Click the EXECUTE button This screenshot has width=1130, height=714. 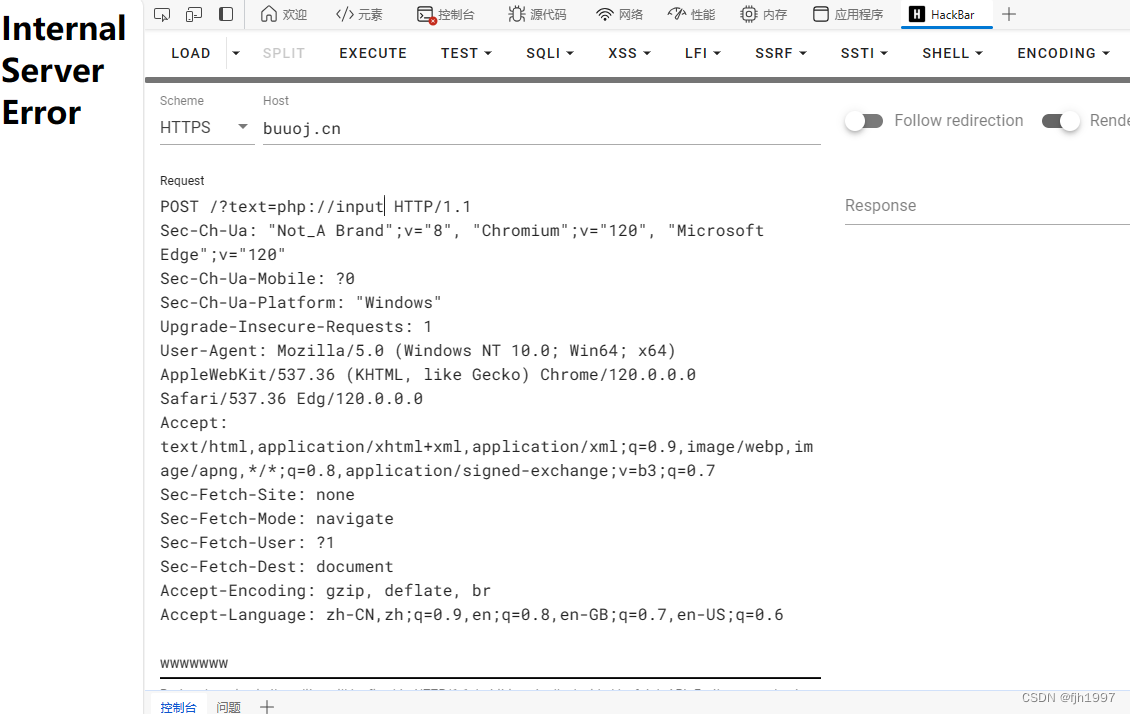[x=373, y=53]
